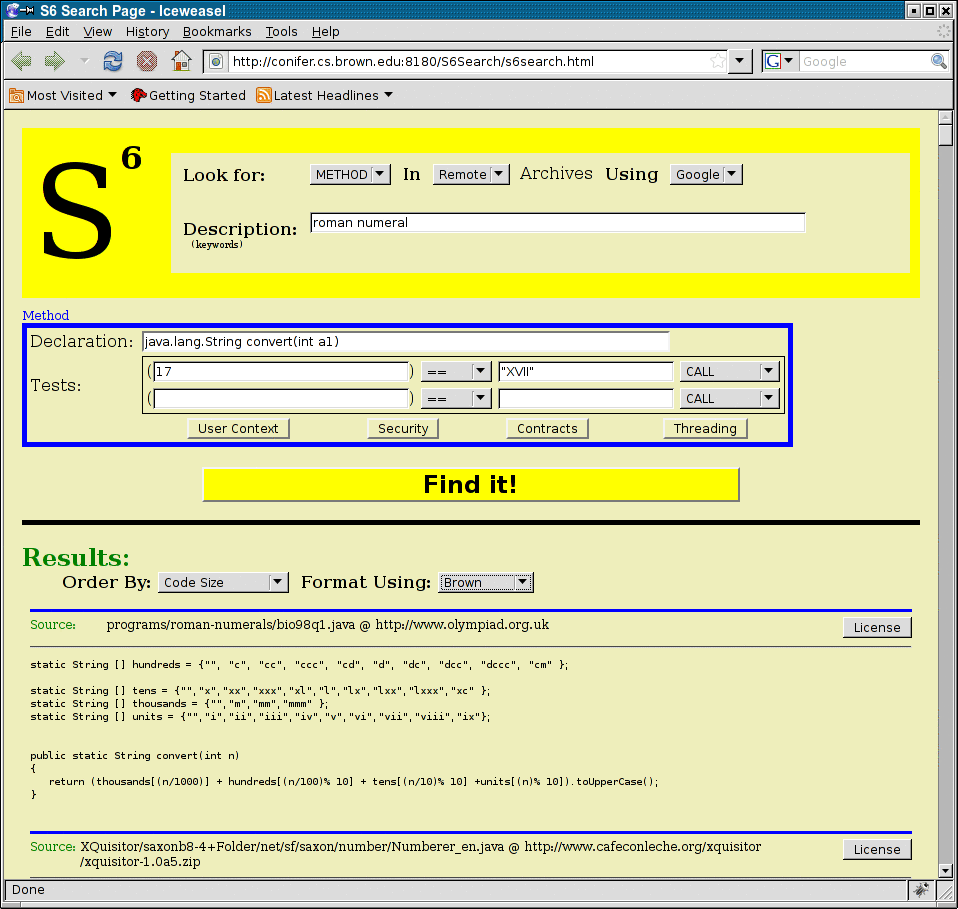Screen dimensions: 958x909
Task: Open the History menu
Action: [147, 31]
